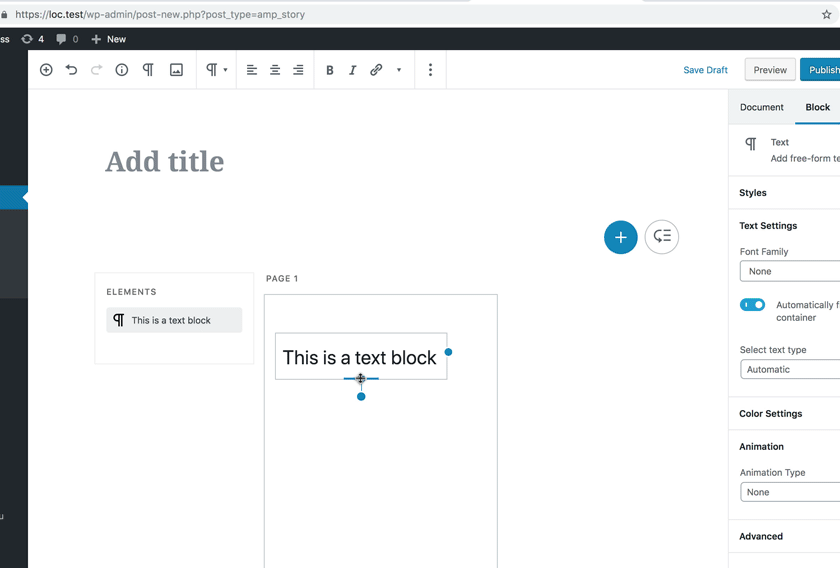Open the change block type paragraph dropdown
The width and height of the screenshot is (840, 568).
tap(216, 70)
